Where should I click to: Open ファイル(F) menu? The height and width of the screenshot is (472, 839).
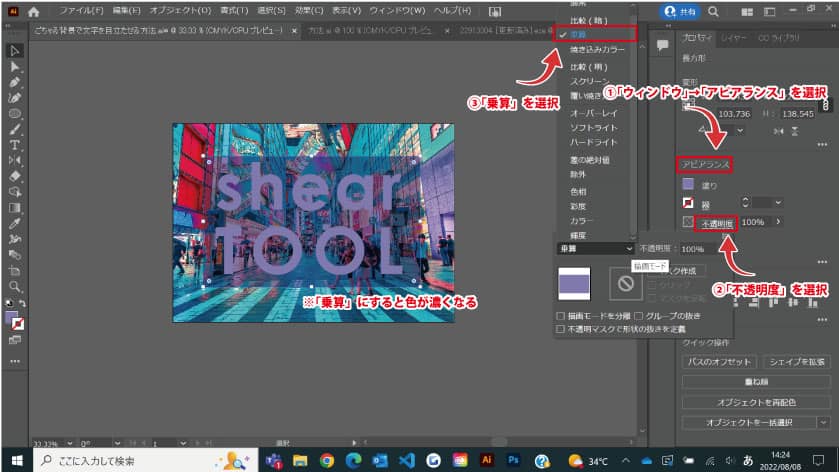coord(81,11)
